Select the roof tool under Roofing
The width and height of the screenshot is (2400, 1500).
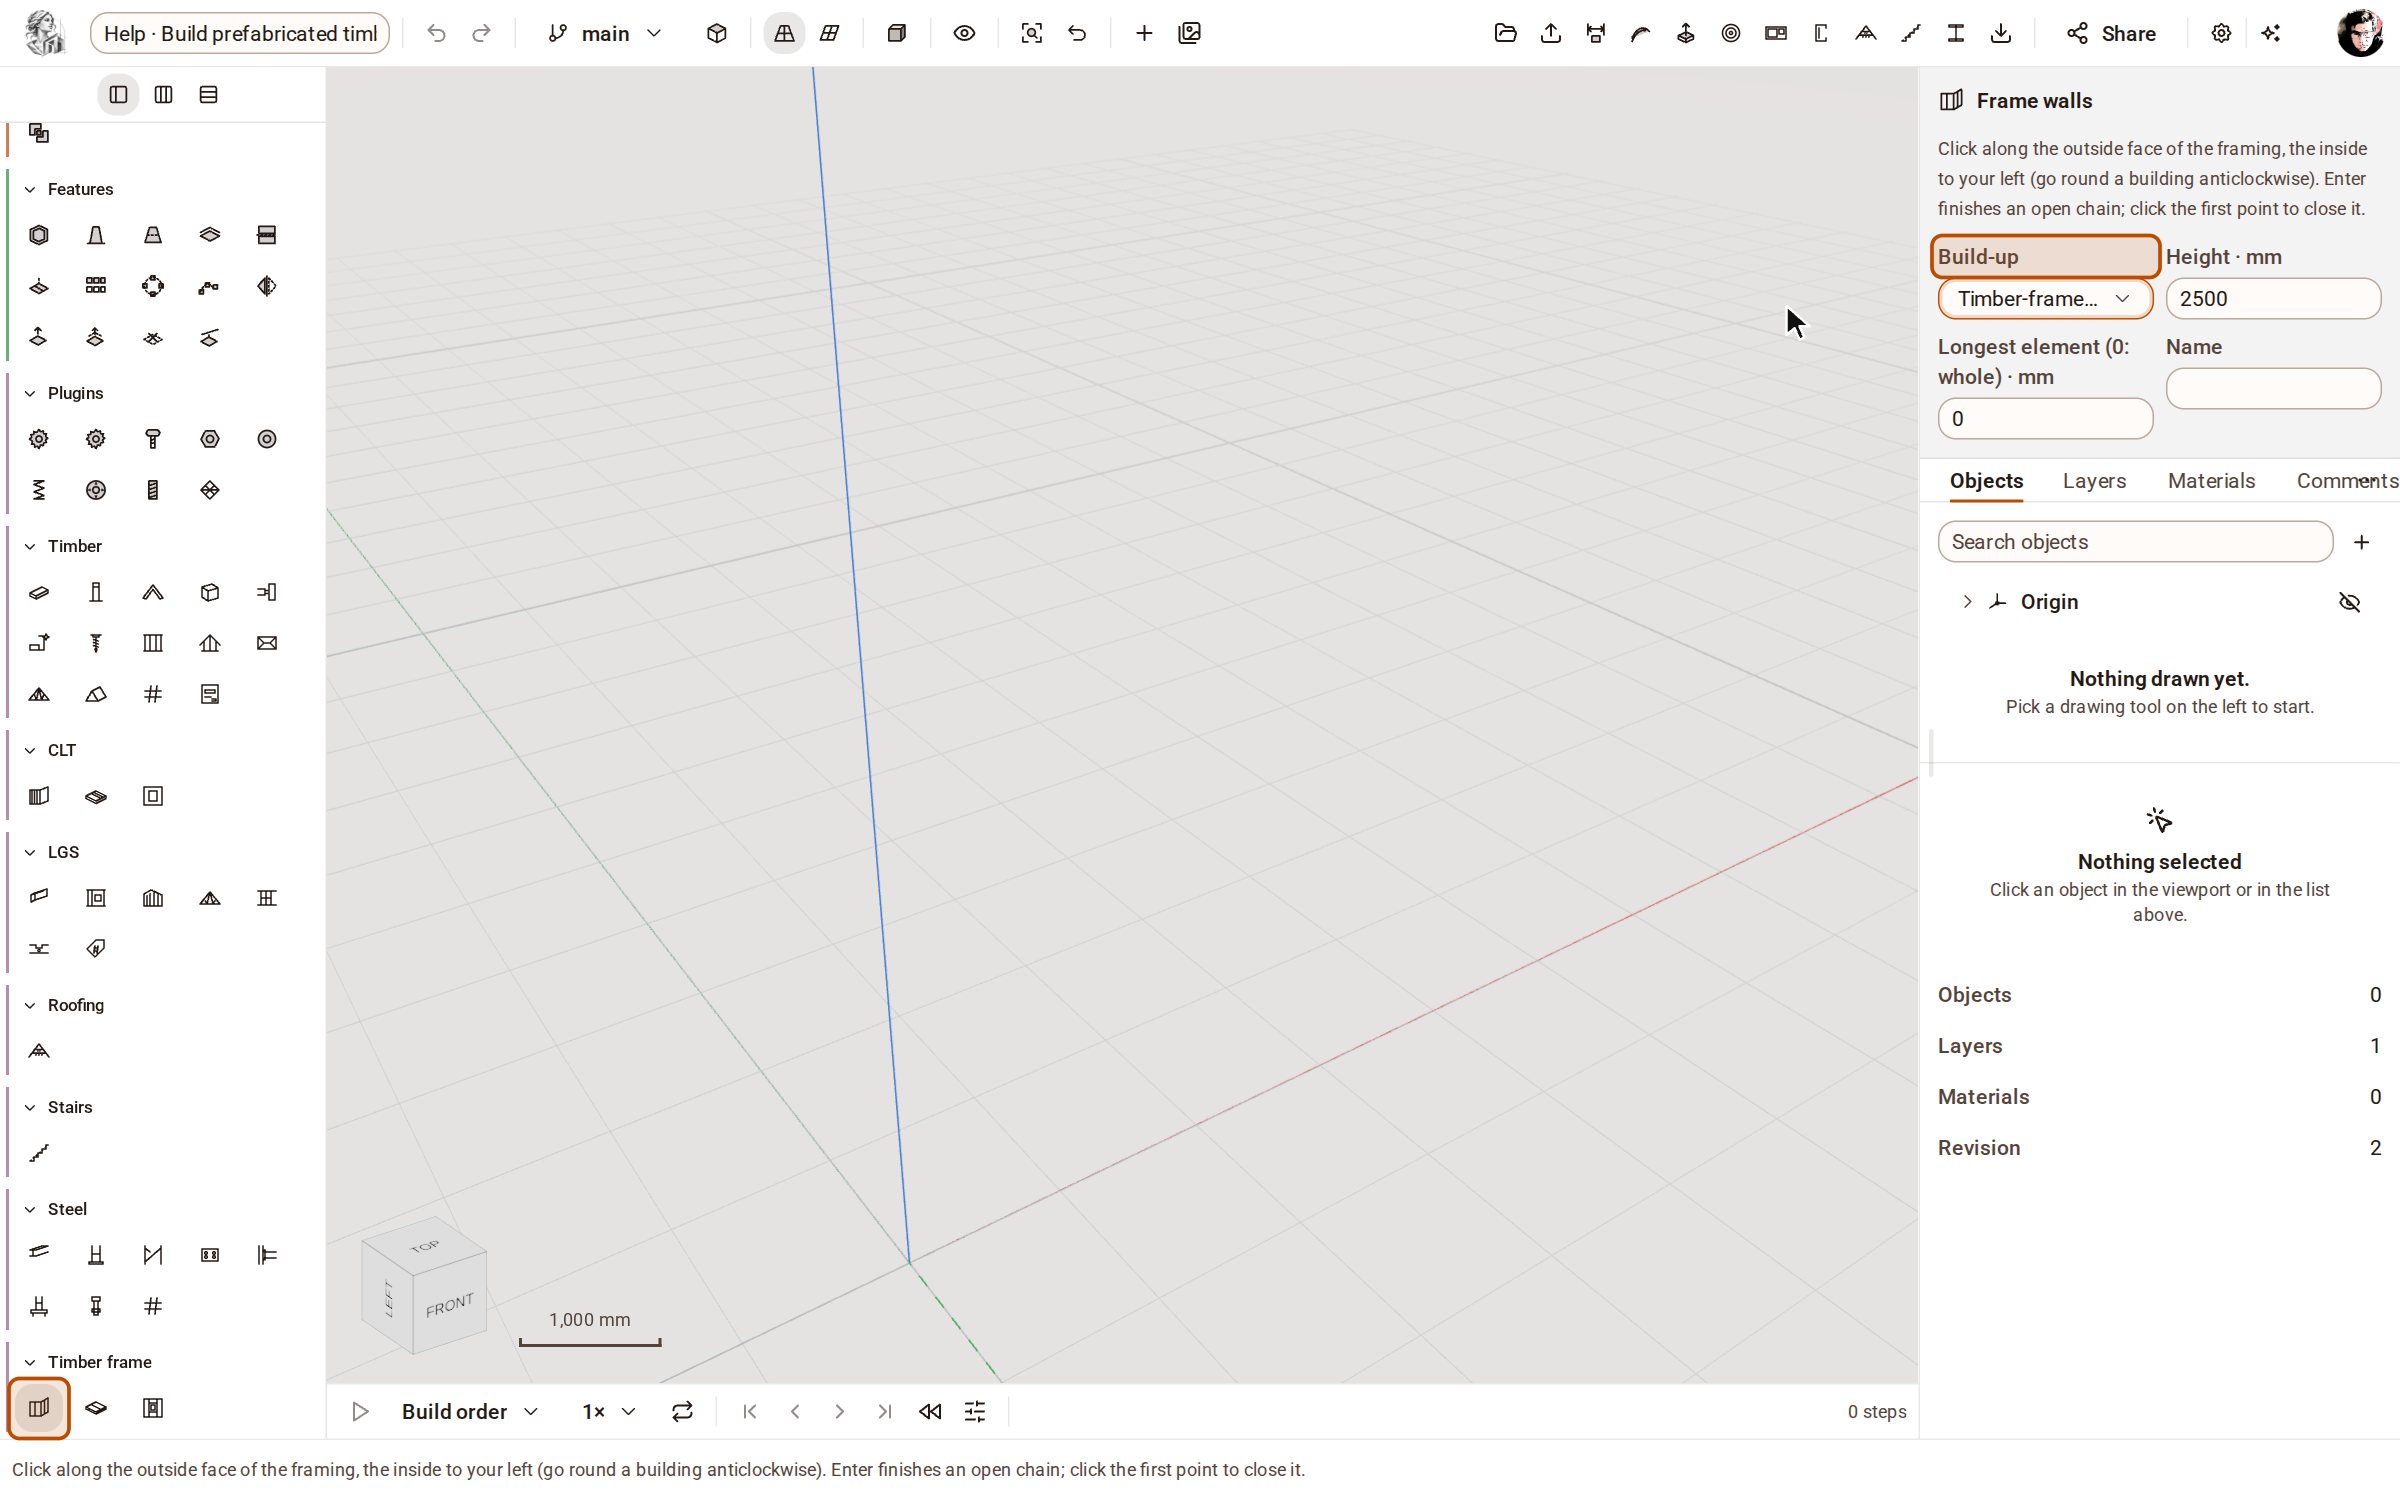pos(39,1051)
